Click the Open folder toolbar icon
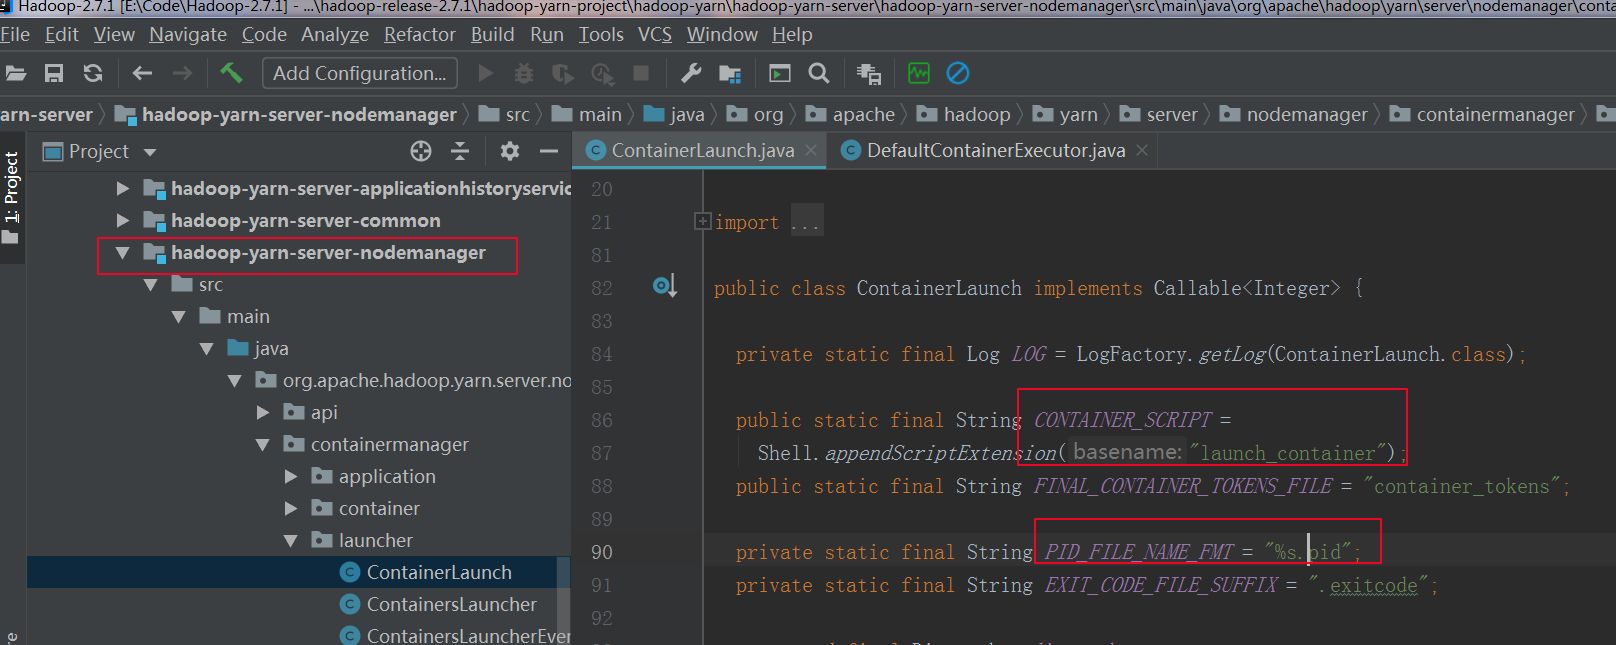 tap(15, 73)
